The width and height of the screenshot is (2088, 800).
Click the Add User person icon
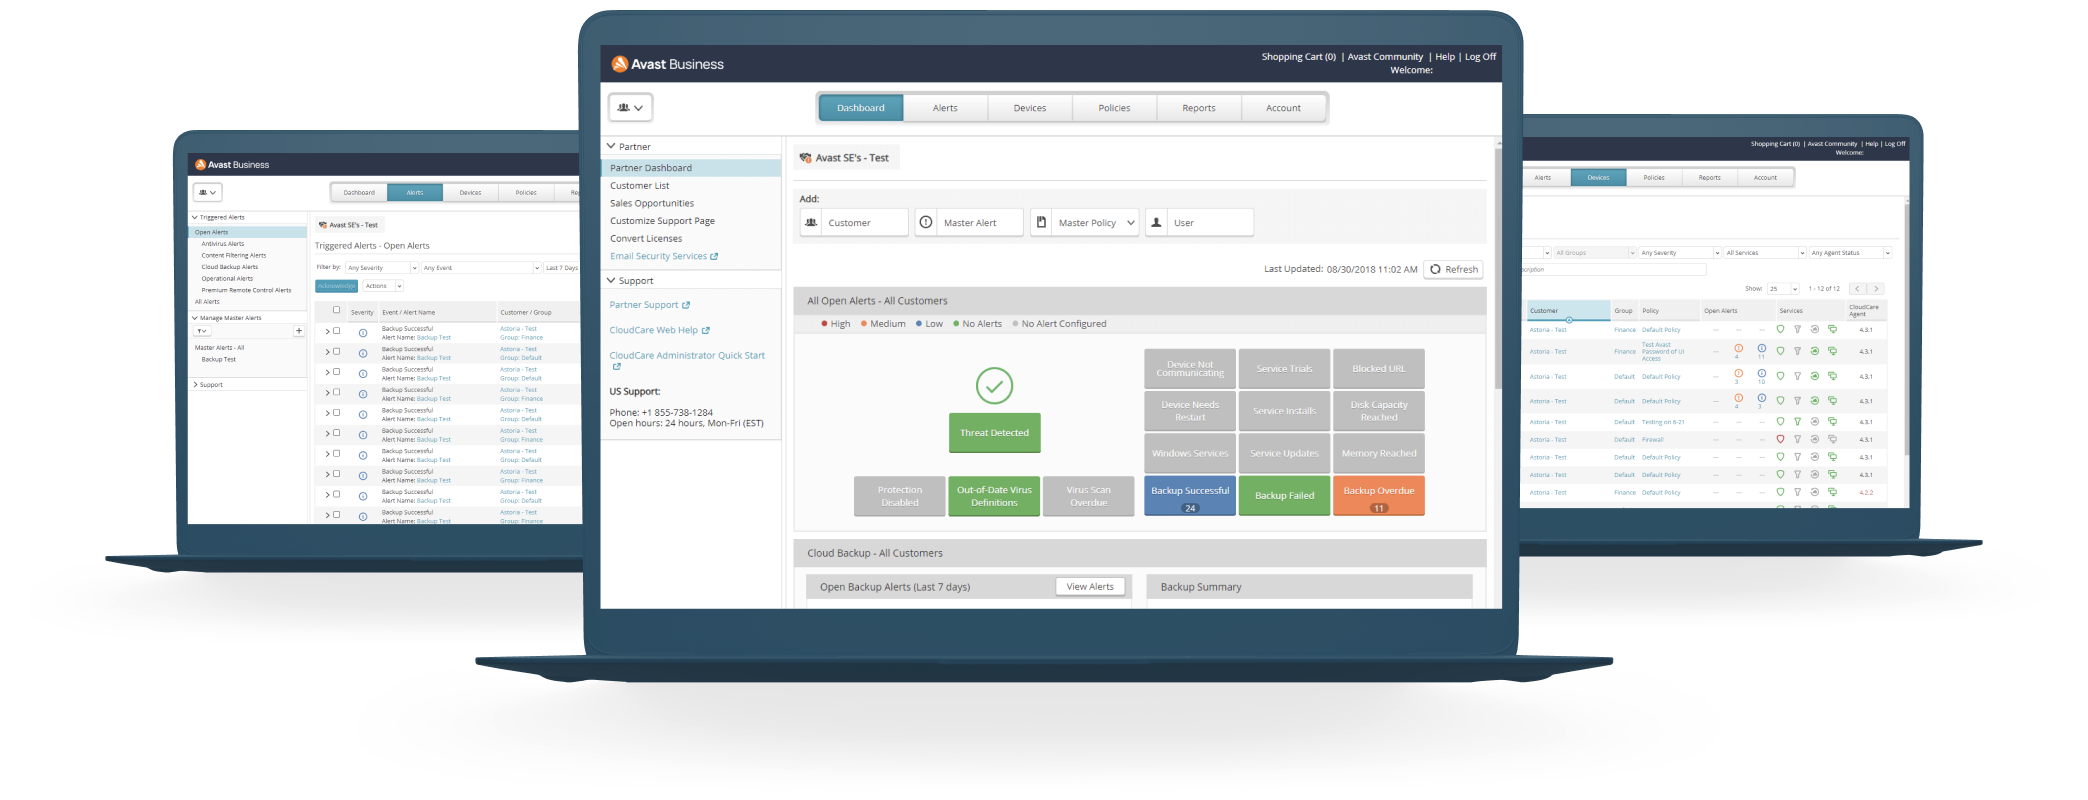coord(1156,223)
